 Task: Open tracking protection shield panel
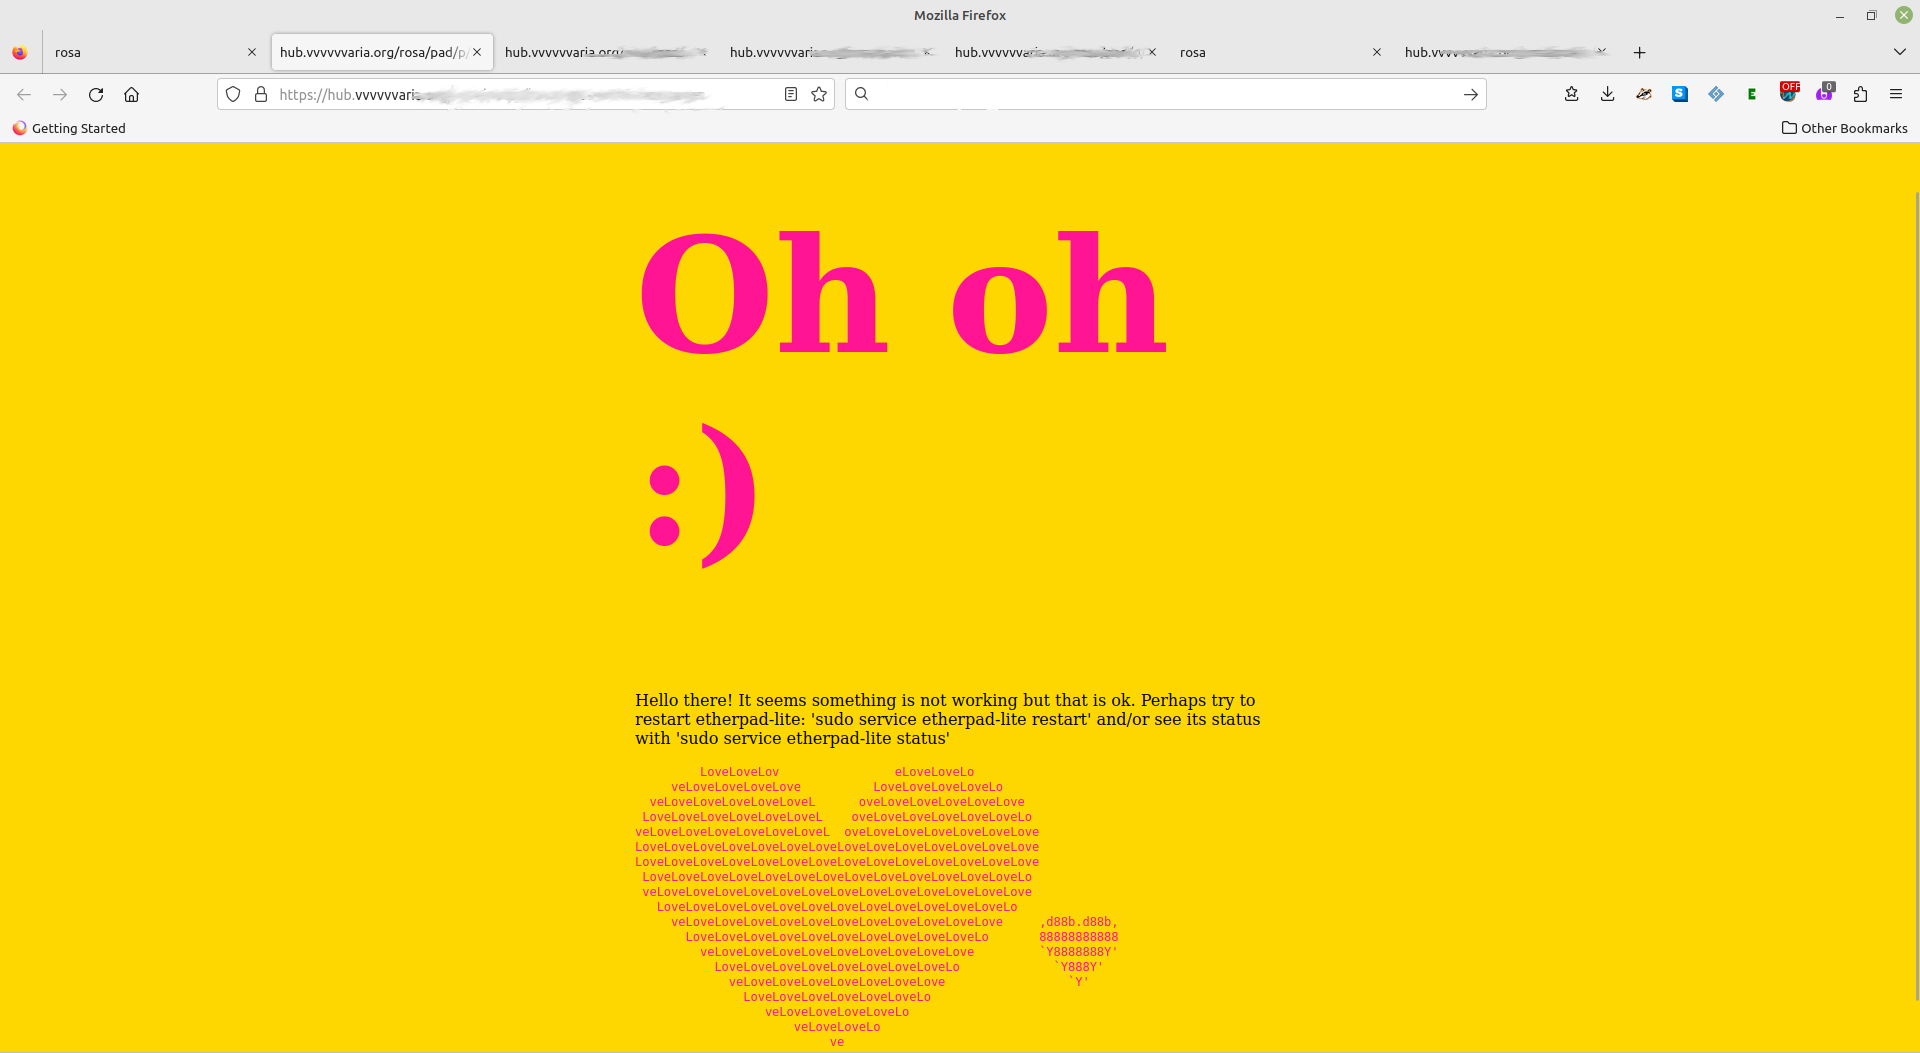(233, 94)
